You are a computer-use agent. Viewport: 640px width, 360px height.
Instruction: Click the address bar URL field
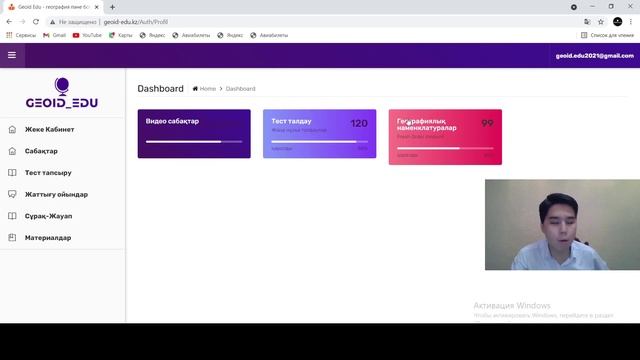click(314, 22)
